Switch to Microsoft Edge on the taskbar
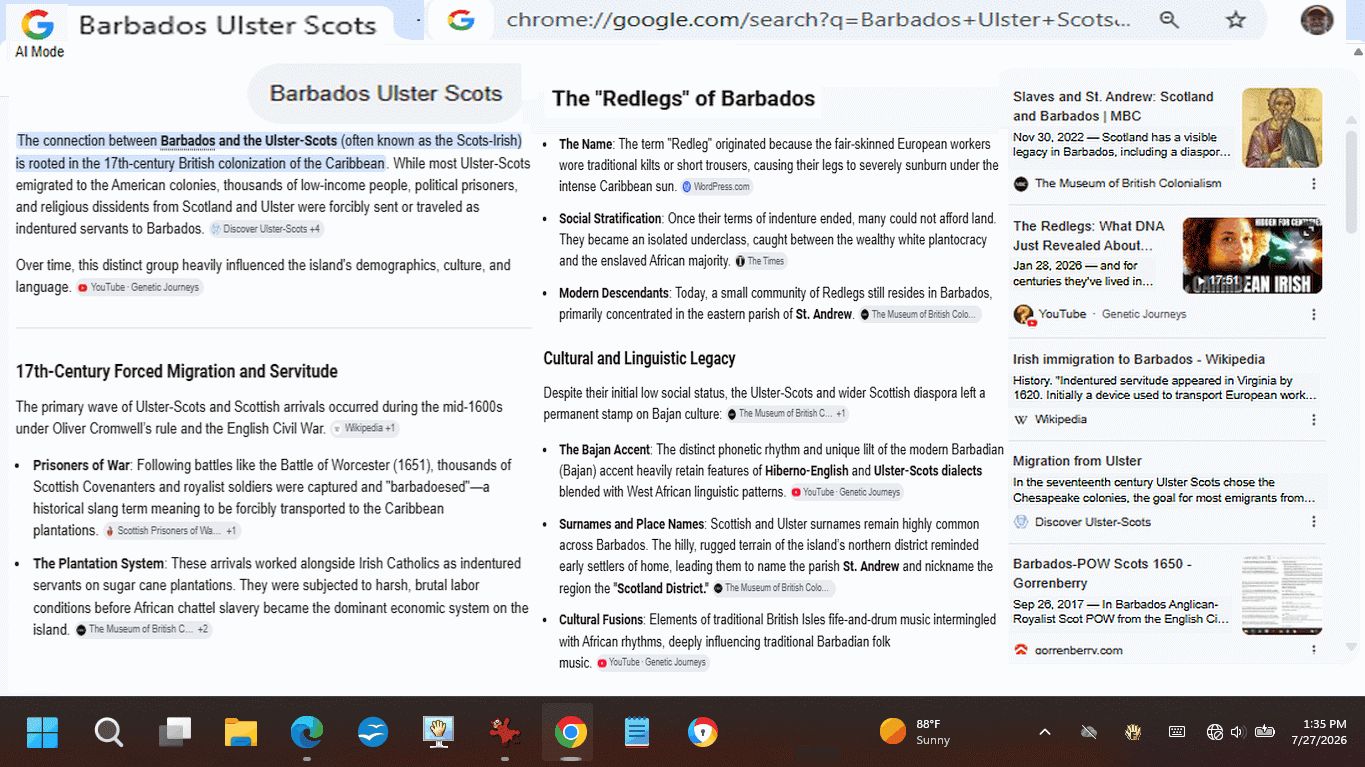The image size is (1365, 767). [307, 733]
